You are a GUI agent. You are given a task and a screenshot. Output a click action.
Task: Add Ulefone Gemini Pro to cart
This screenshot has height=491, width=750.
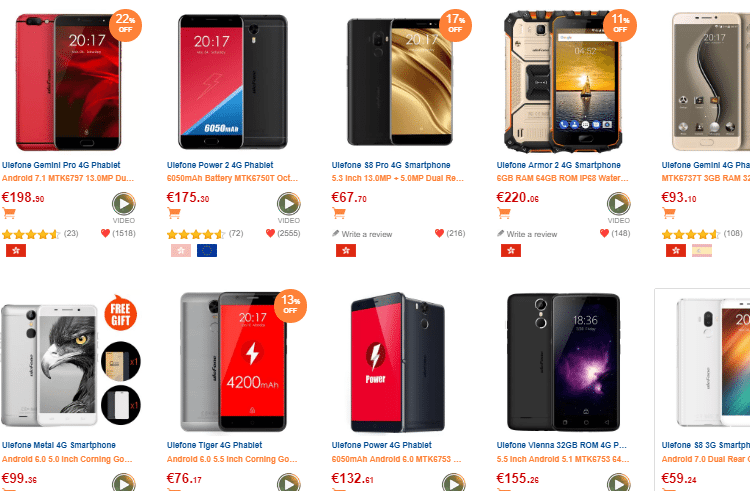click(x=9, y=213)
